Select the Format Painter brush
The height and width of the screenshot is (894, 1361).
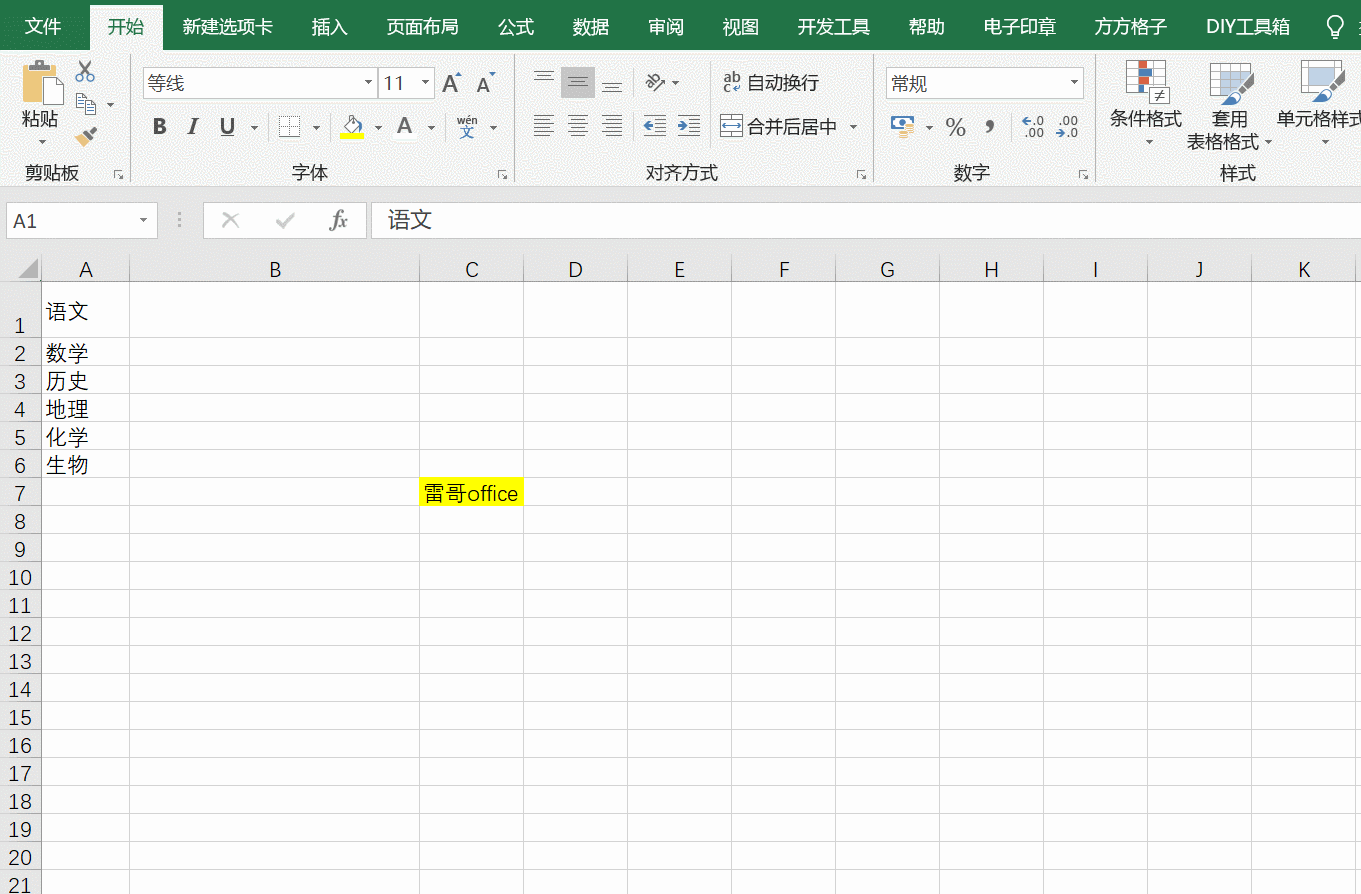[x=86, y=136]
